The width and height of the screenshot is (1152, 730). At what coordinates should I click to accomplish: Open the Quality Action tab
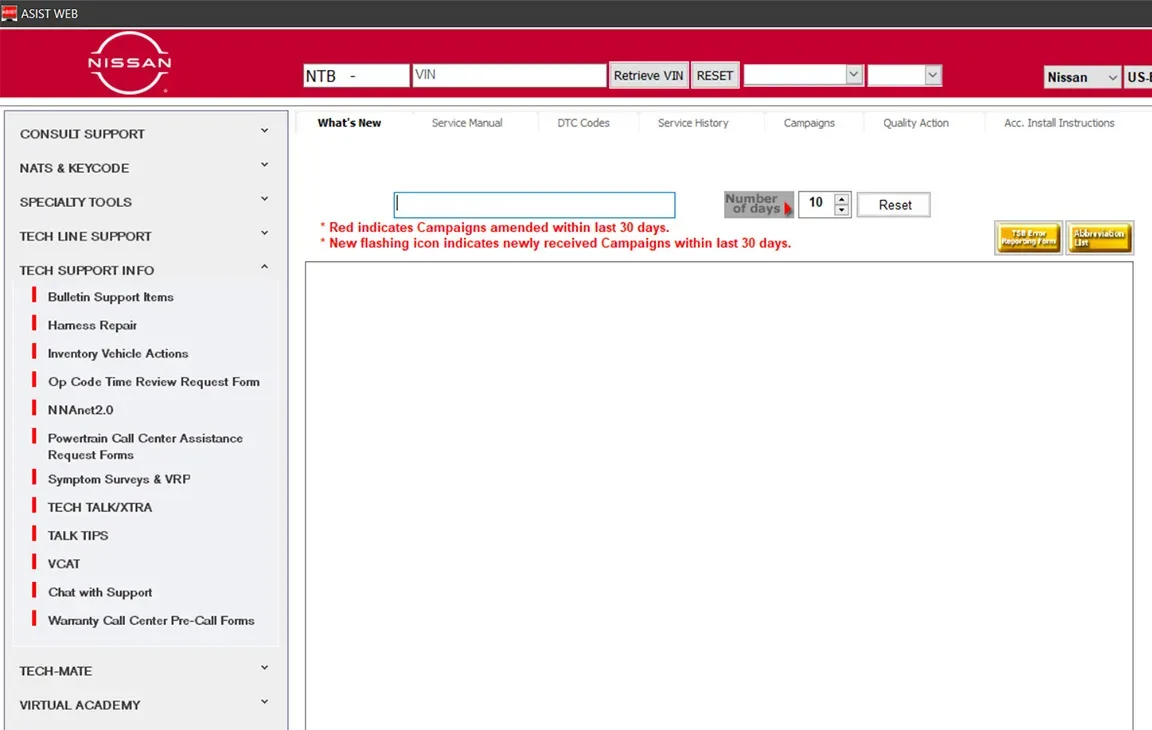pyautogui.click(x=915, y=123)
